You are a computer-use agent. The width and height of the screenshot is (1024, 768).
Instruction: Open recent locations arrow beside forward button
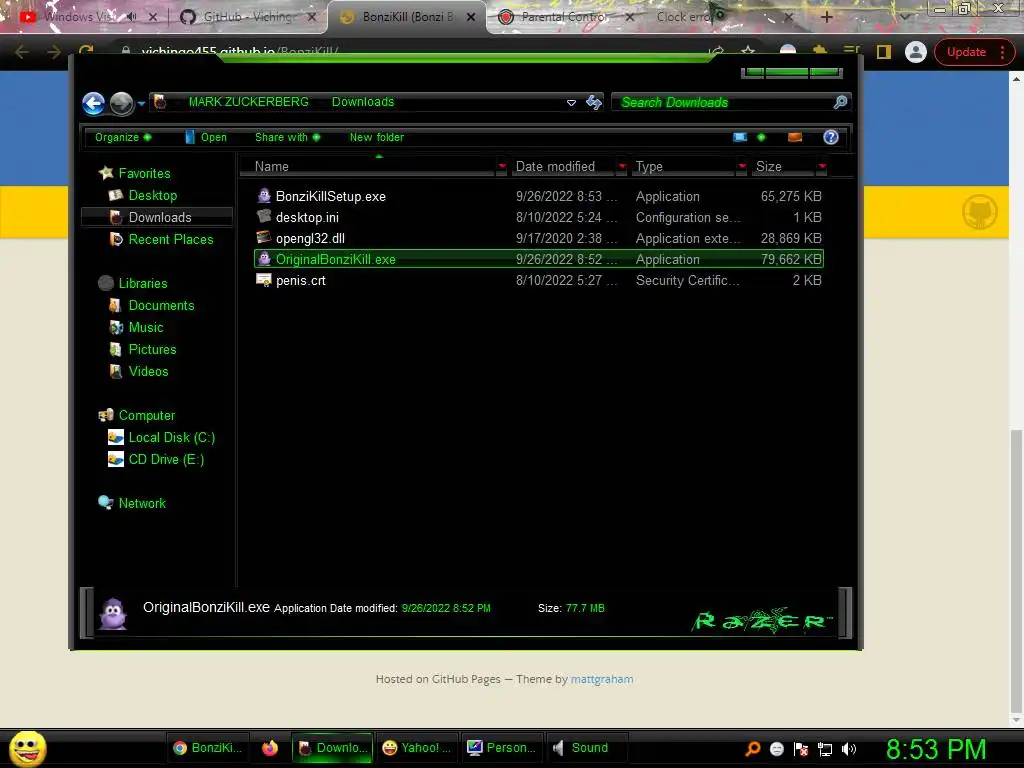point(141,103)
